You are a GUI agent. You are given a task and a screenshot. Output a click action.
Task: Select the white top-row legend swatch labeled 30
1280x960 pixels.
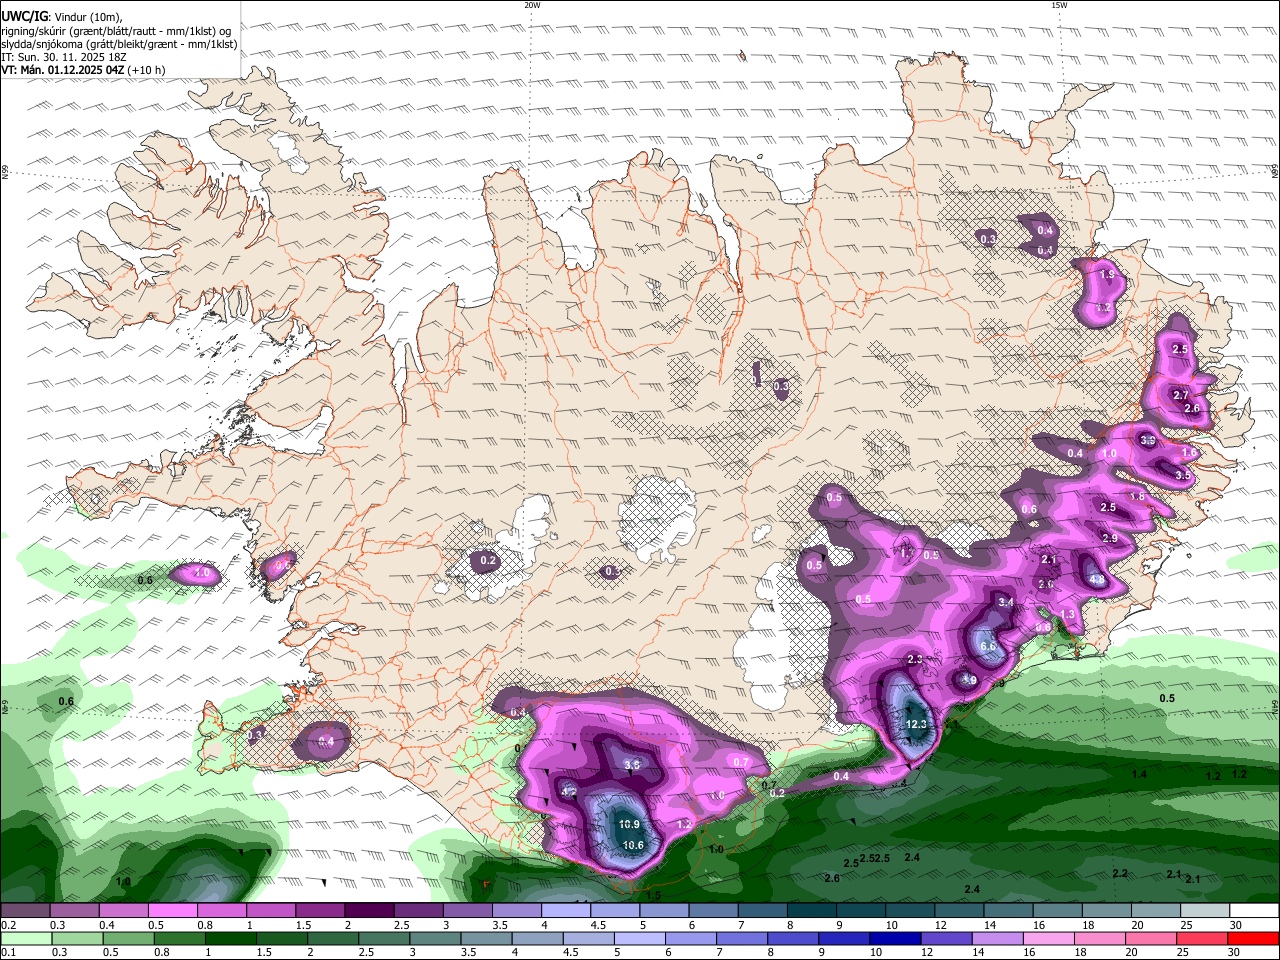click(x=1254, y=911)
